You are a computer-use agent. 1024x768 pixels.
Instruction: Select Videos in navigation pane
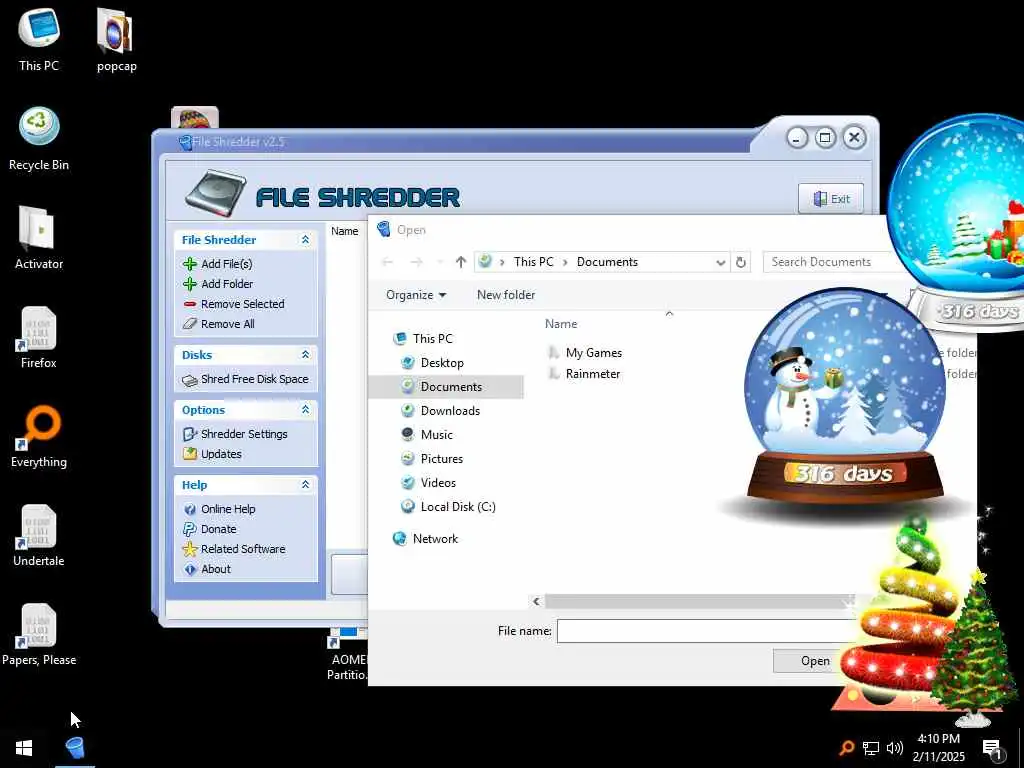pos(438,483)
